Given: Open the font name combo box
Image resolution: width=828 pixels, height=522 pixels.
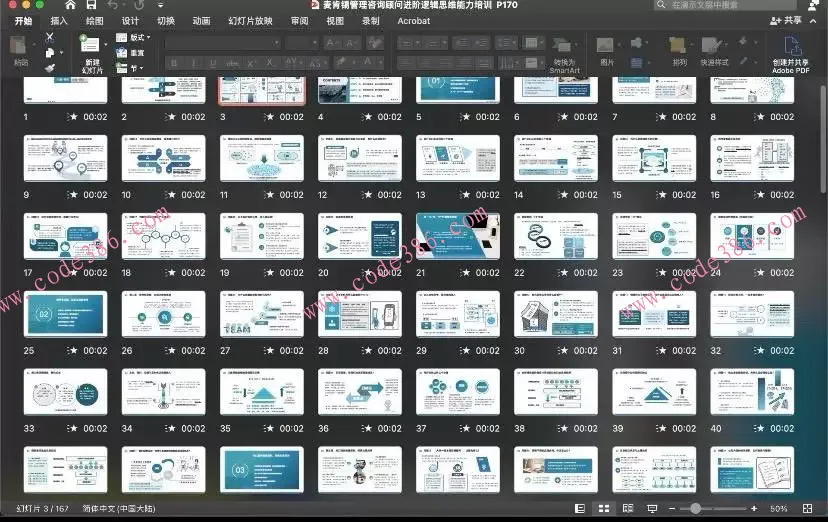Looking at the screenshot, I should coord(222,43).
